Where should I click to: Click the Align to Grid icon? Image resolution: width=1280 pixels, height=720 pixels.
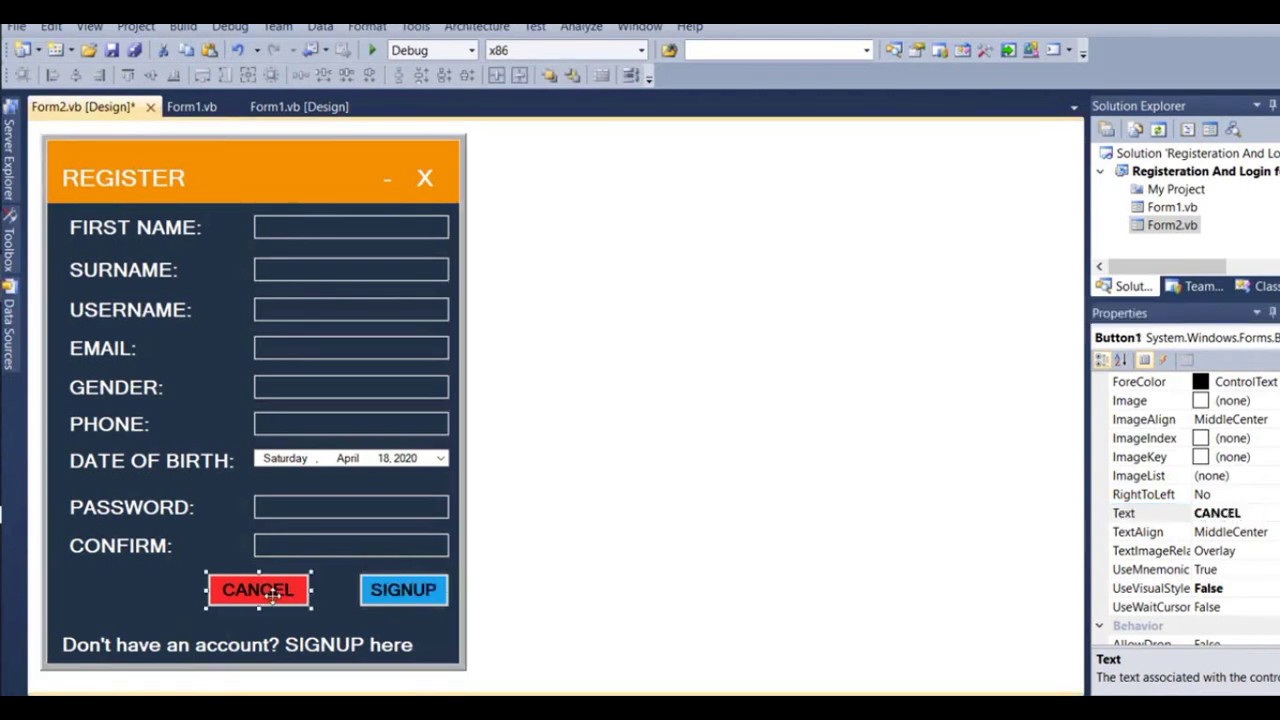click(x=22, y=75)
